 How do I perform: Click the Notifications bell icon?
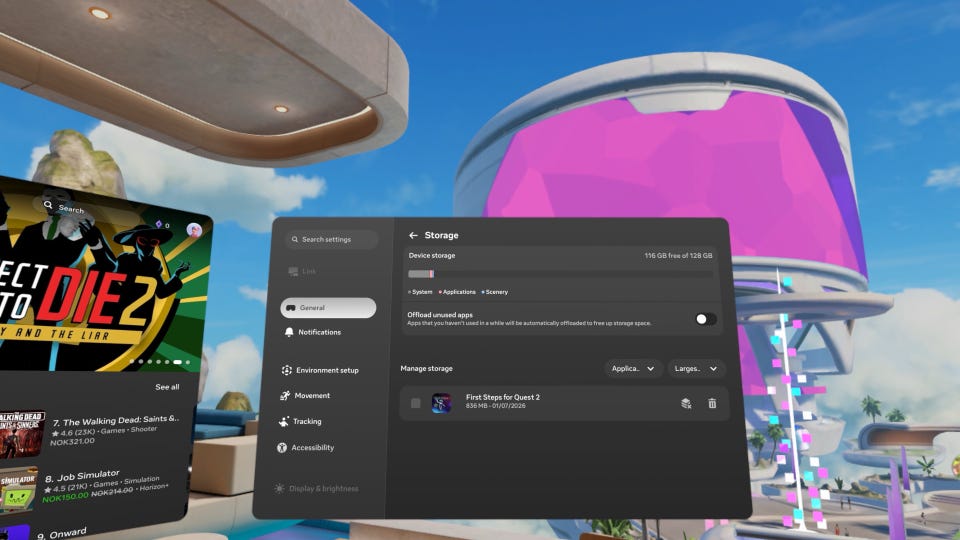click(289, 332)
